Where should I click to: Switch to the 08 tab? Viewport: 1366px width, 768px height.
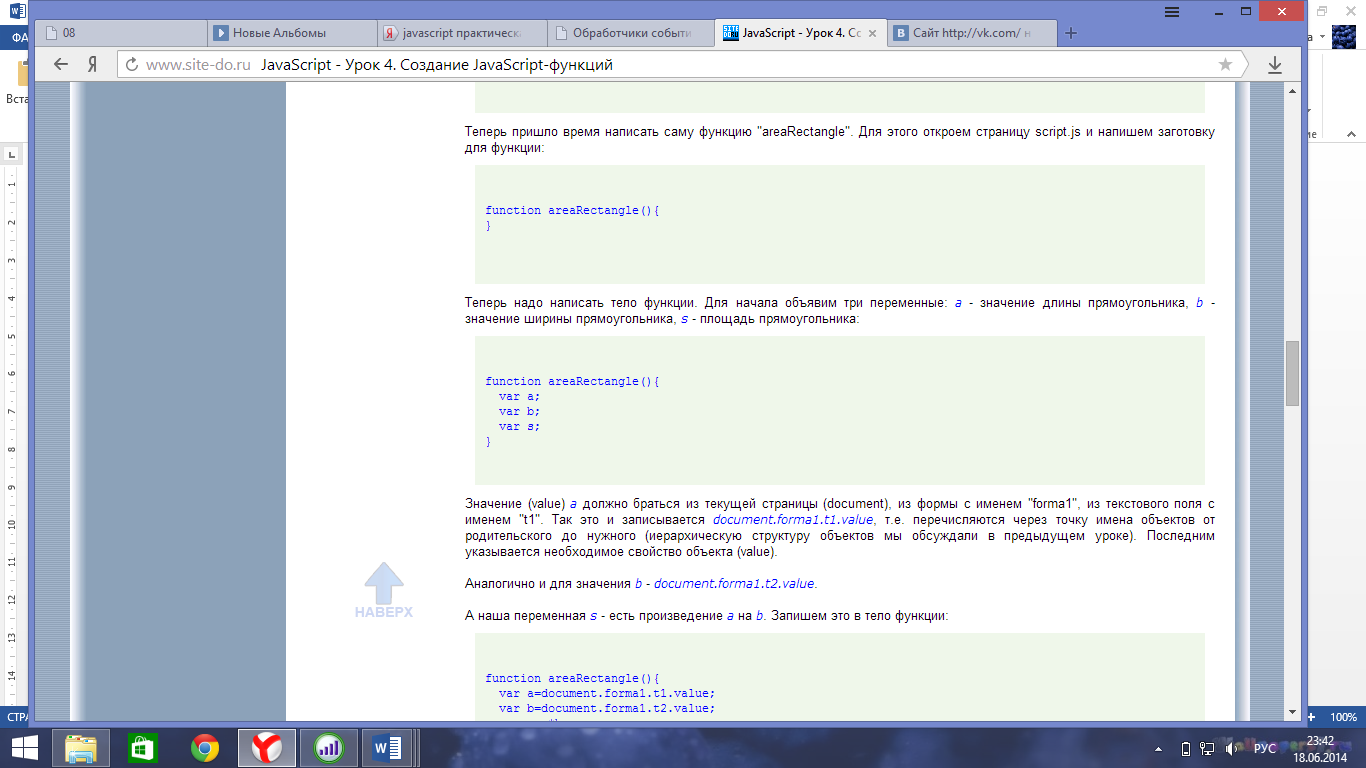[x=122, y=33]
